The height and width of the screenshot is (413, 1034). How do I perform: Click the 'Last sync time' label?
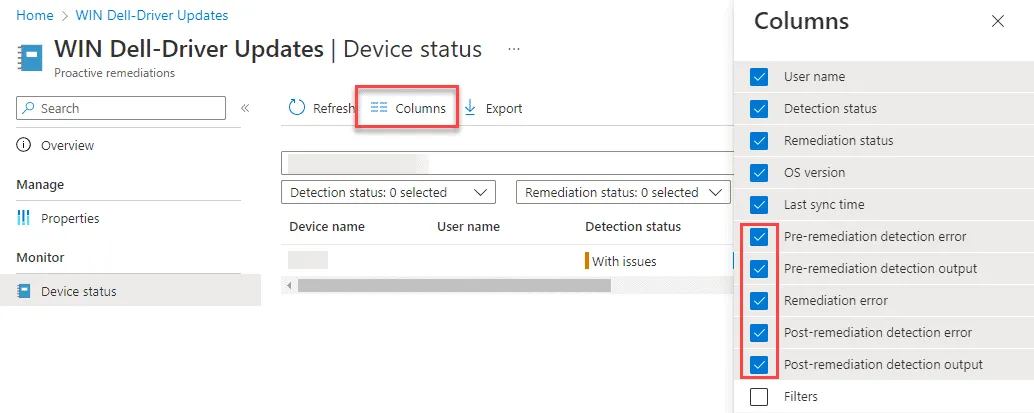(x=824, y=205)
